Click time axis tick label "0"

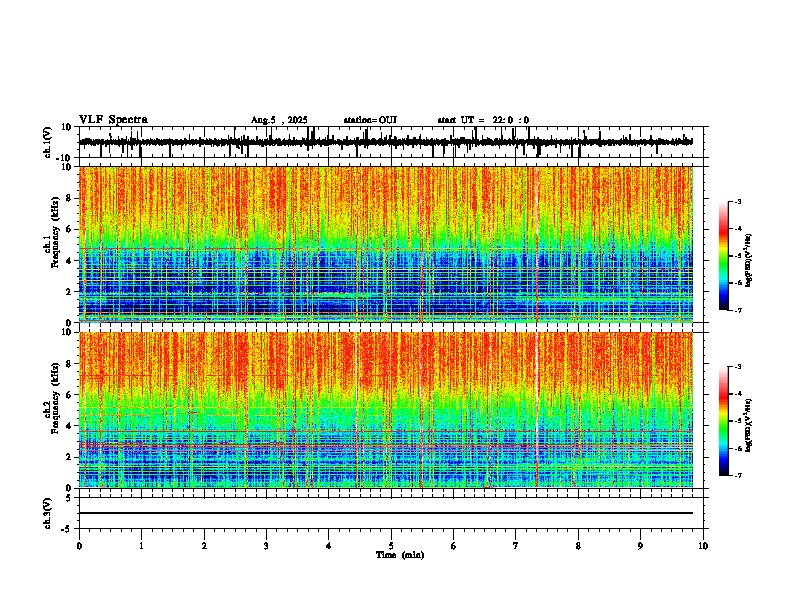click(x=79, y=546)
